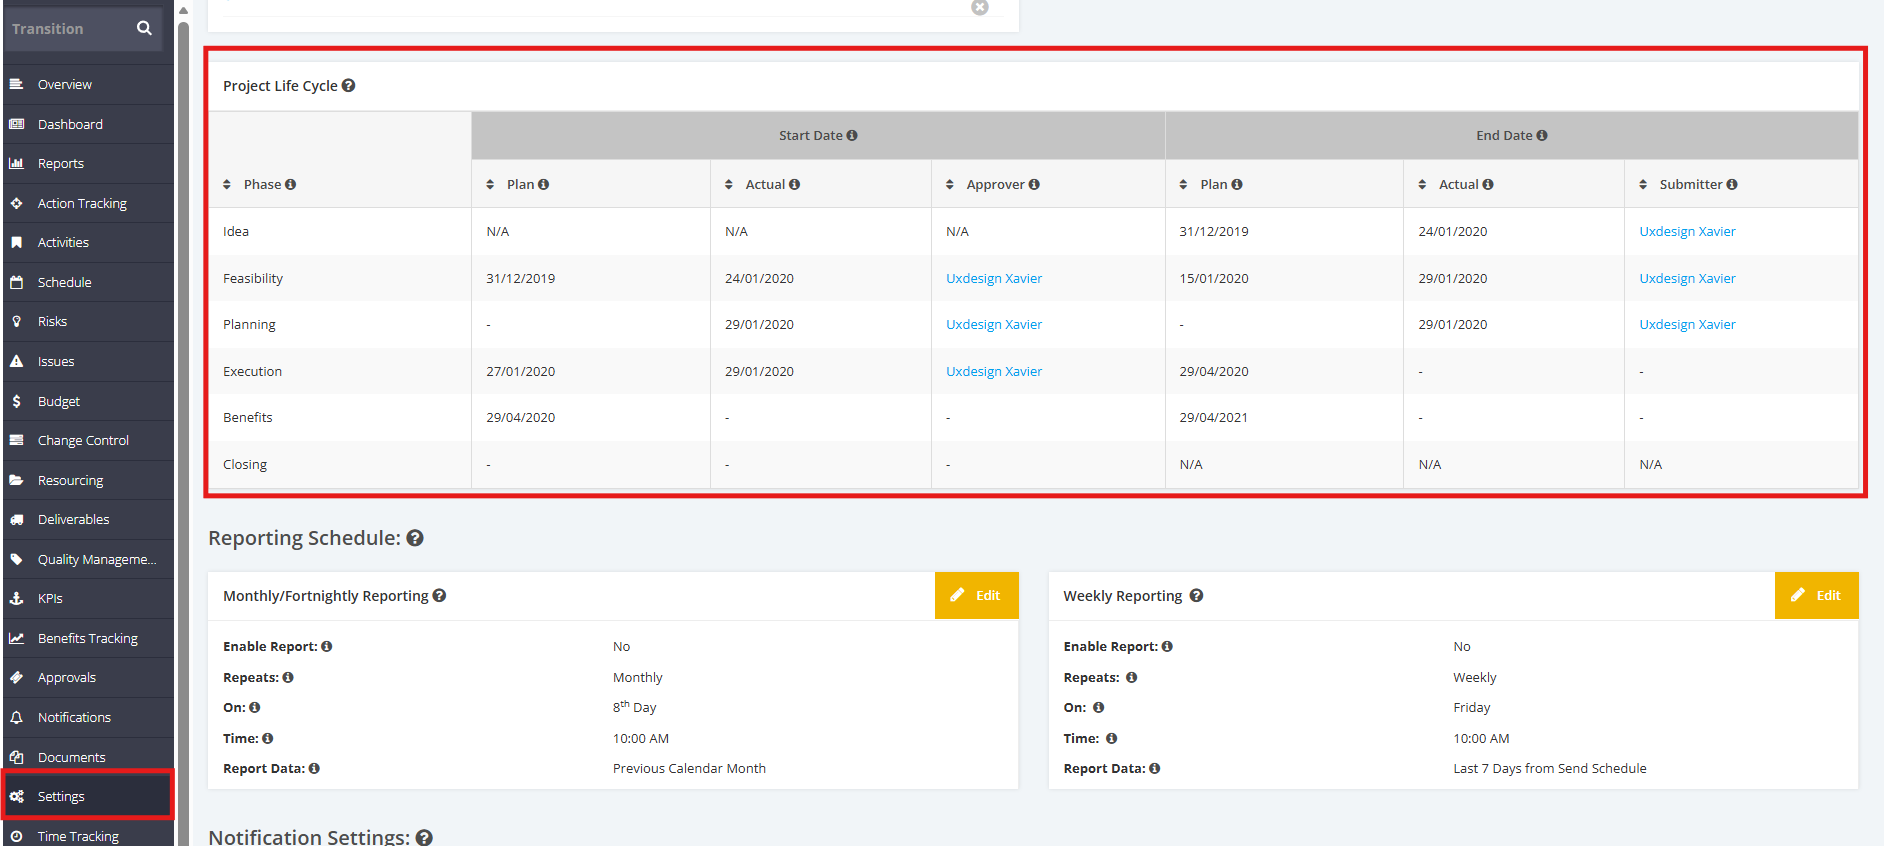Click the Monthly/Fortnightly Reporting help icon
This screenshot has height=846, width=1884.
[439, 596]
